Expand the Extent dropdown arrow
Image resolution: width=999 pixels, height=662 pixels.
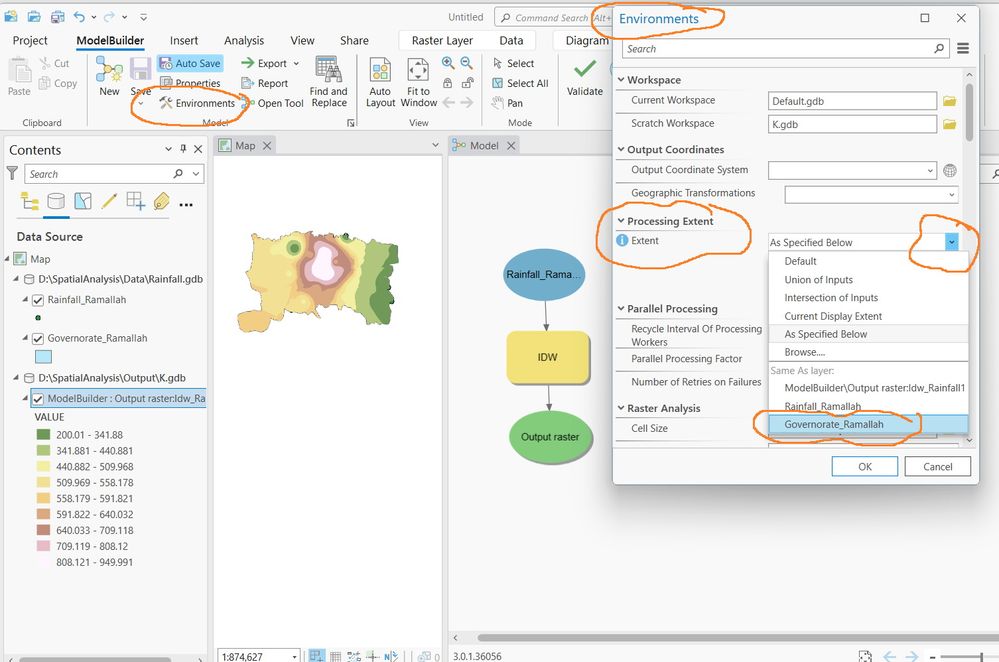951,241
